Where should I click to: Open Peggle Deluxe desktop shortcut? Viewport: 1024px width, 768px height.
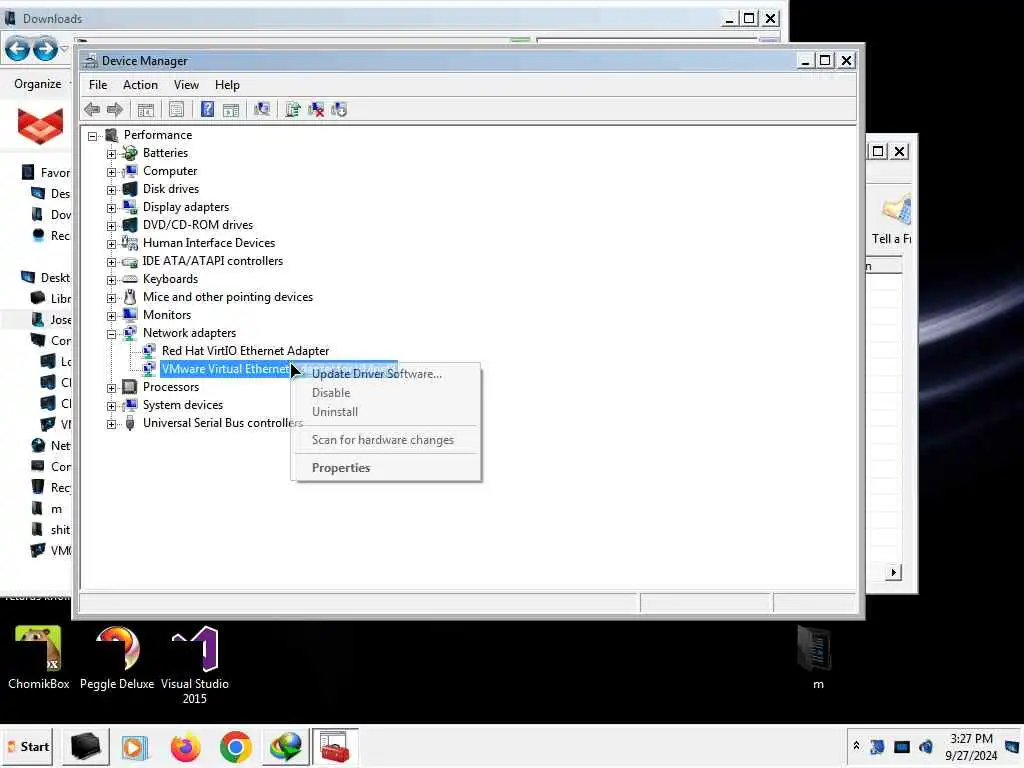(x=117, y=657)
